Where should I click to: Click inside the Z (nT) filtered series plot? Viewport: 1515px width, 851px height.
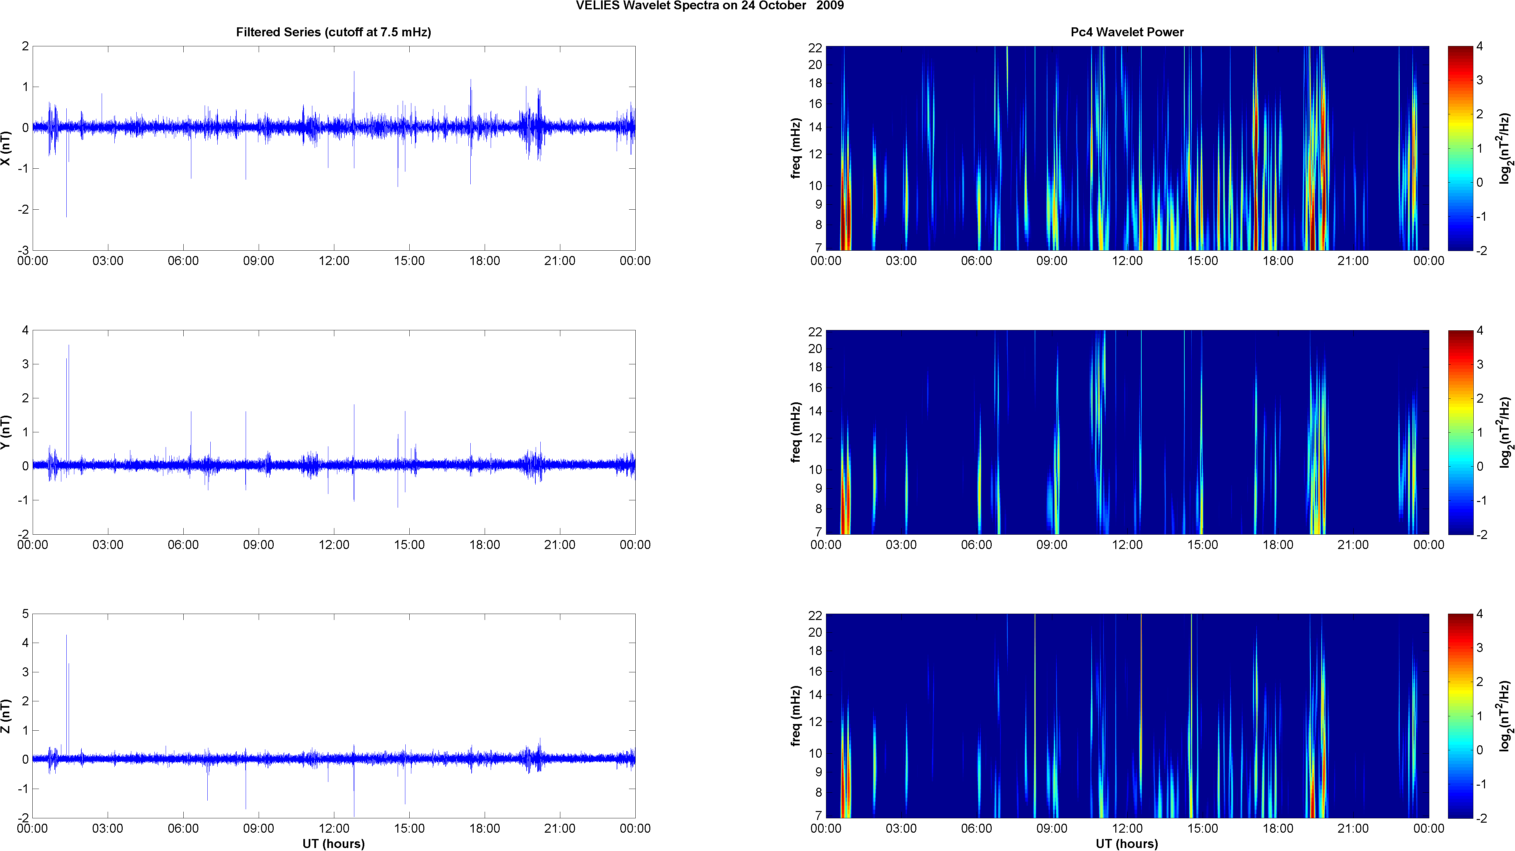coord(334,716)
